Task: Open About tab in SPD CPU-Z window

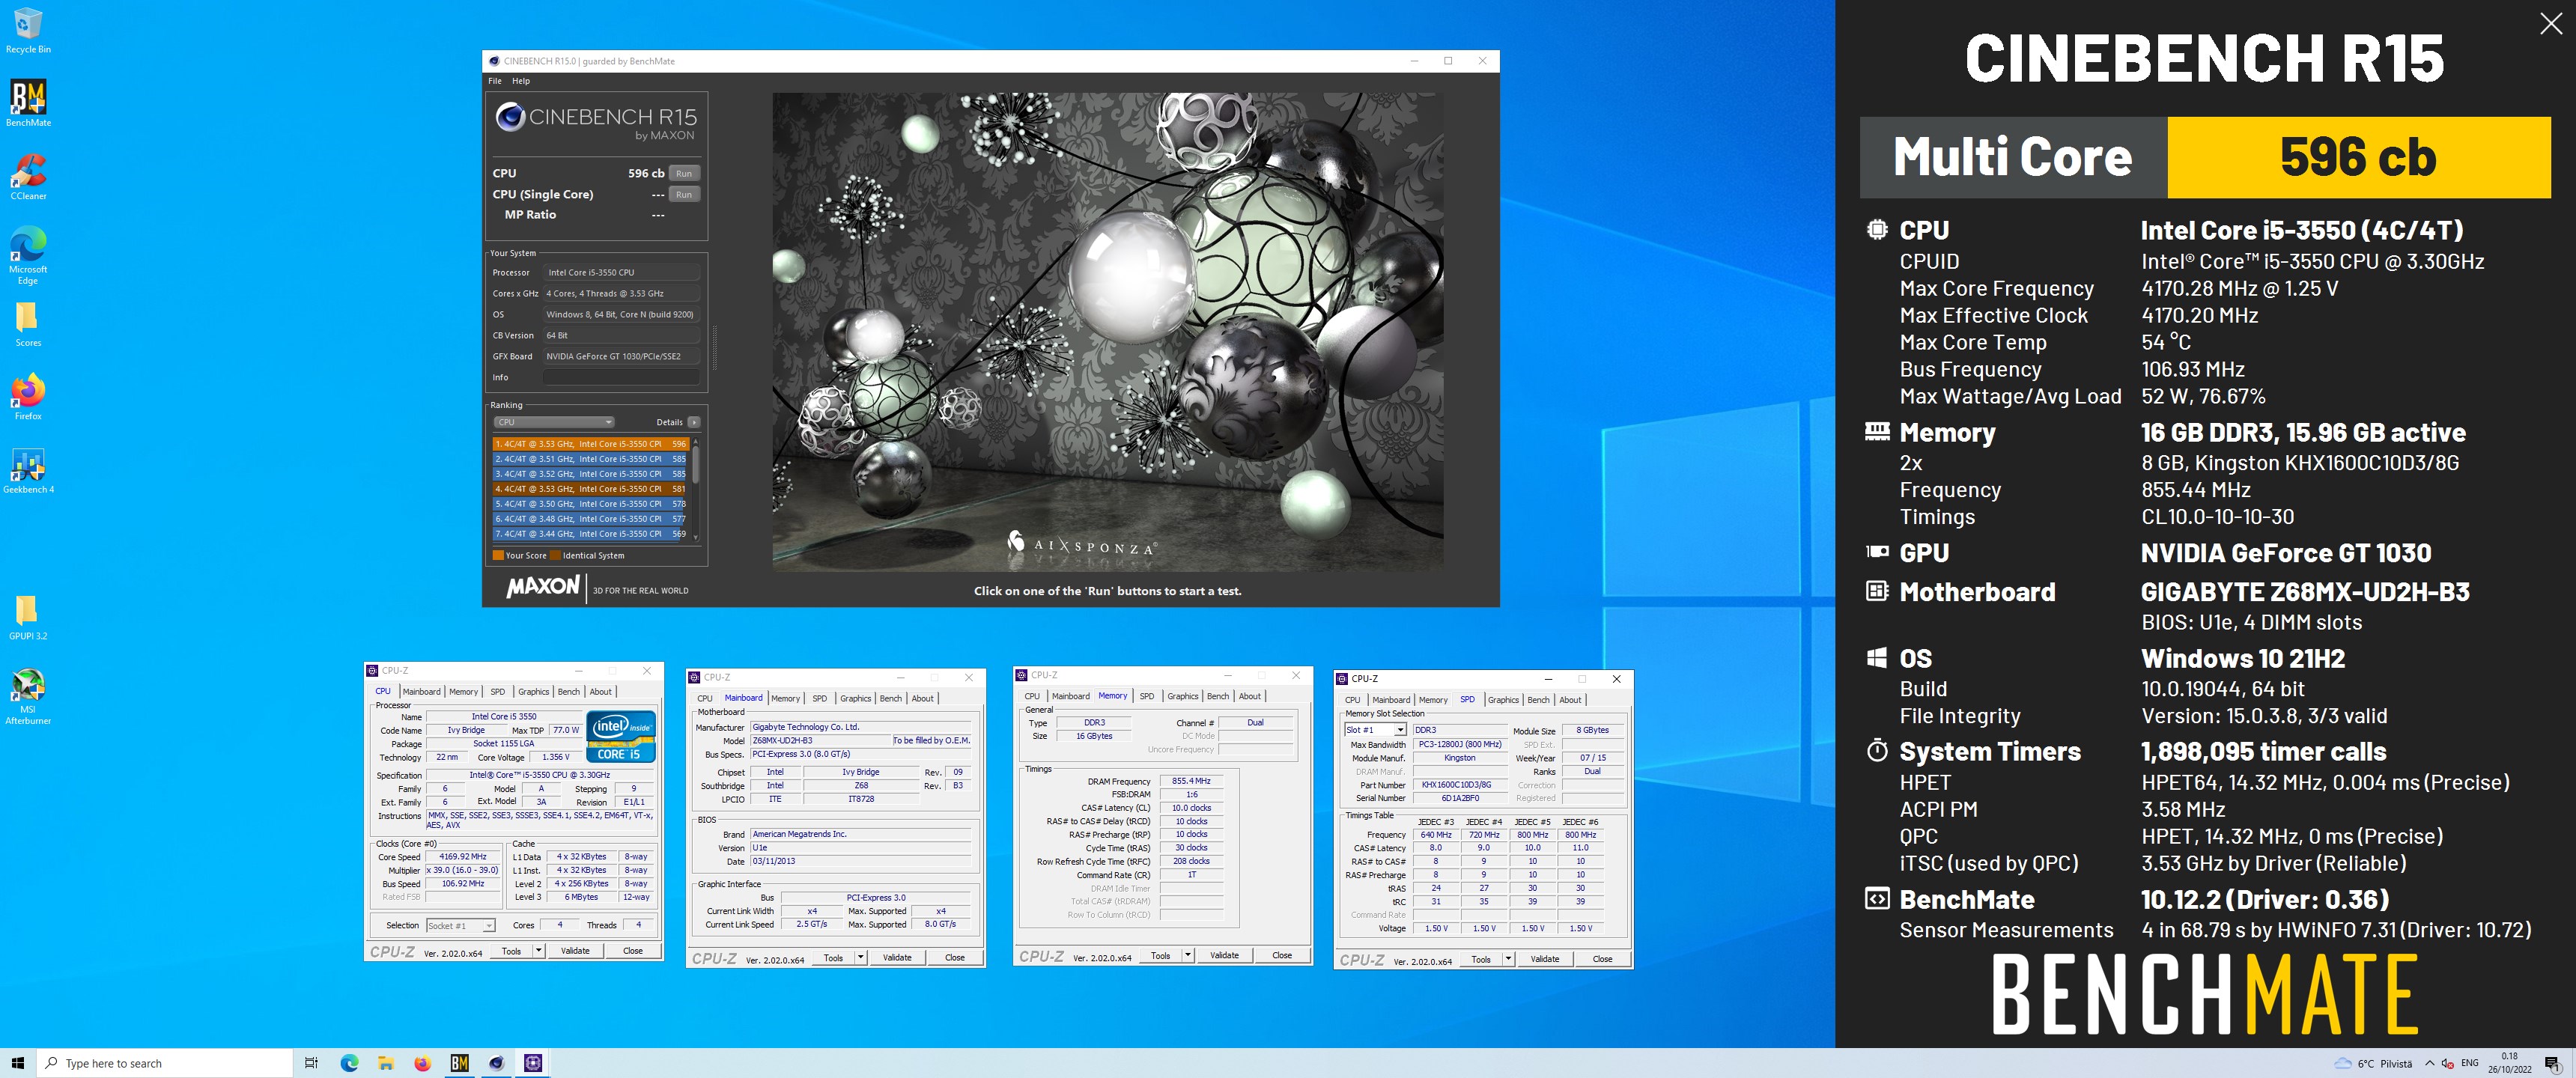Action: pos(1570,700)
